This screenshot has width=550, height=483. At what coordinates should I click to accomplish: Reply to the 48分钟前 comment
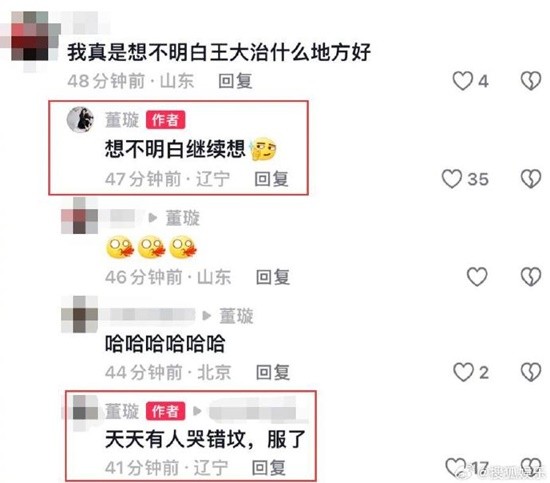pos(235,81)
